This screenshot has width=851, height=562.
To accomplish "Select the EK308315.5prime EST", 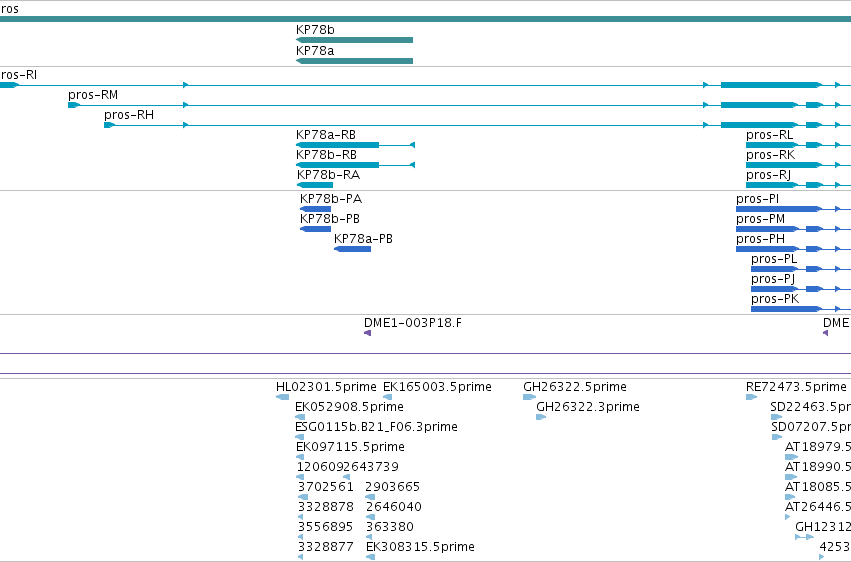I will pos(370,558).
